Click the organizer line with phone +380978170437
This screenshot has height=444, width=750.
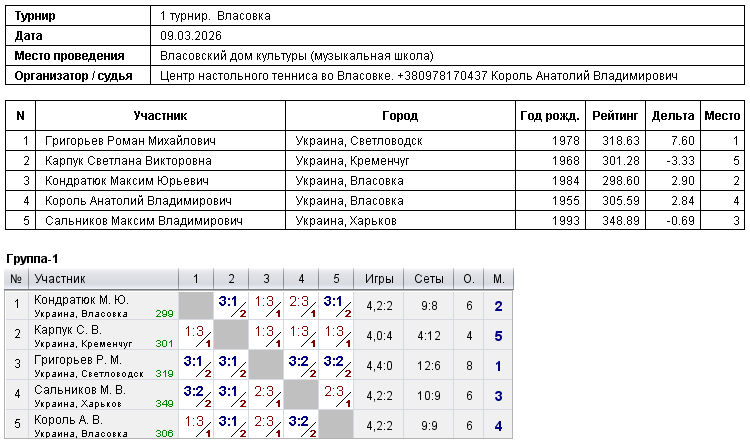click(x=419, y=76)
